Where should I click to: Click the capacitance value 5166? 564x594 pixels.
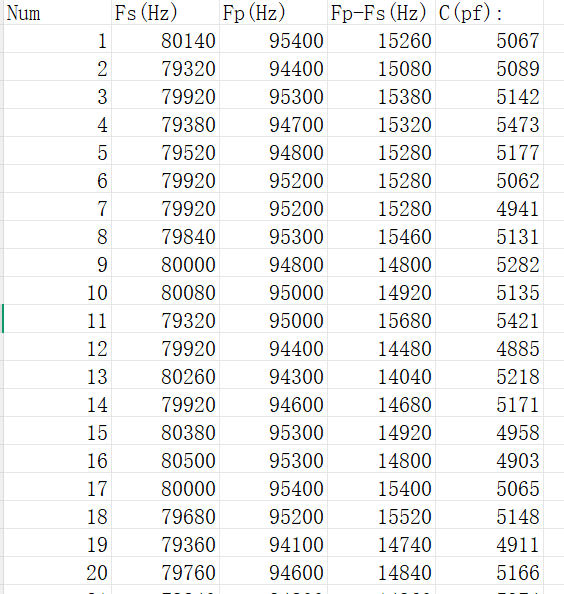tap(489, 571)
